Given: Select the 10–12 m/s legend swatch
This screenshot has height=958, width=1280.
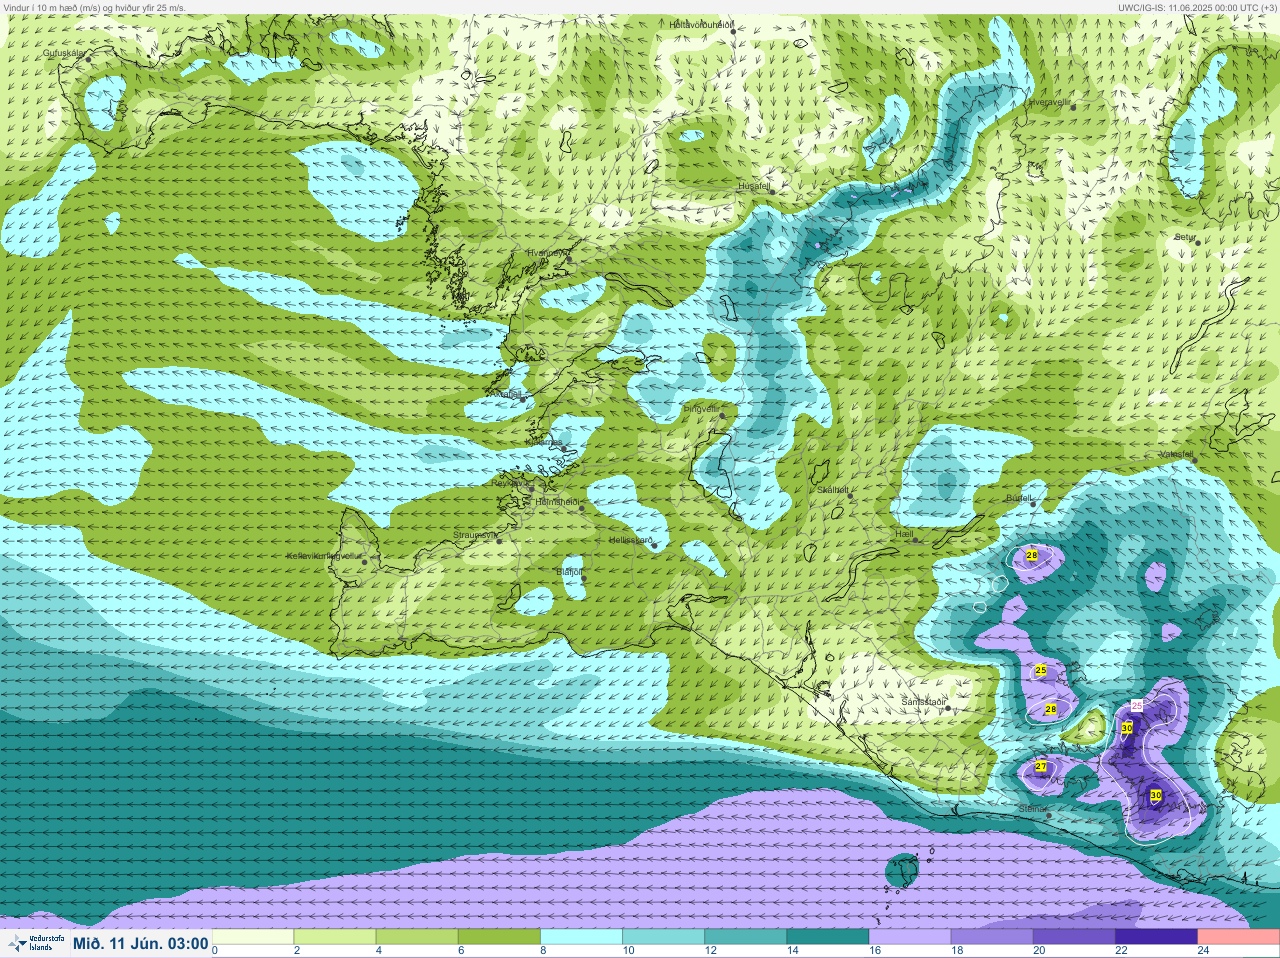Looking at the screenshot, I should click(663, 937).
